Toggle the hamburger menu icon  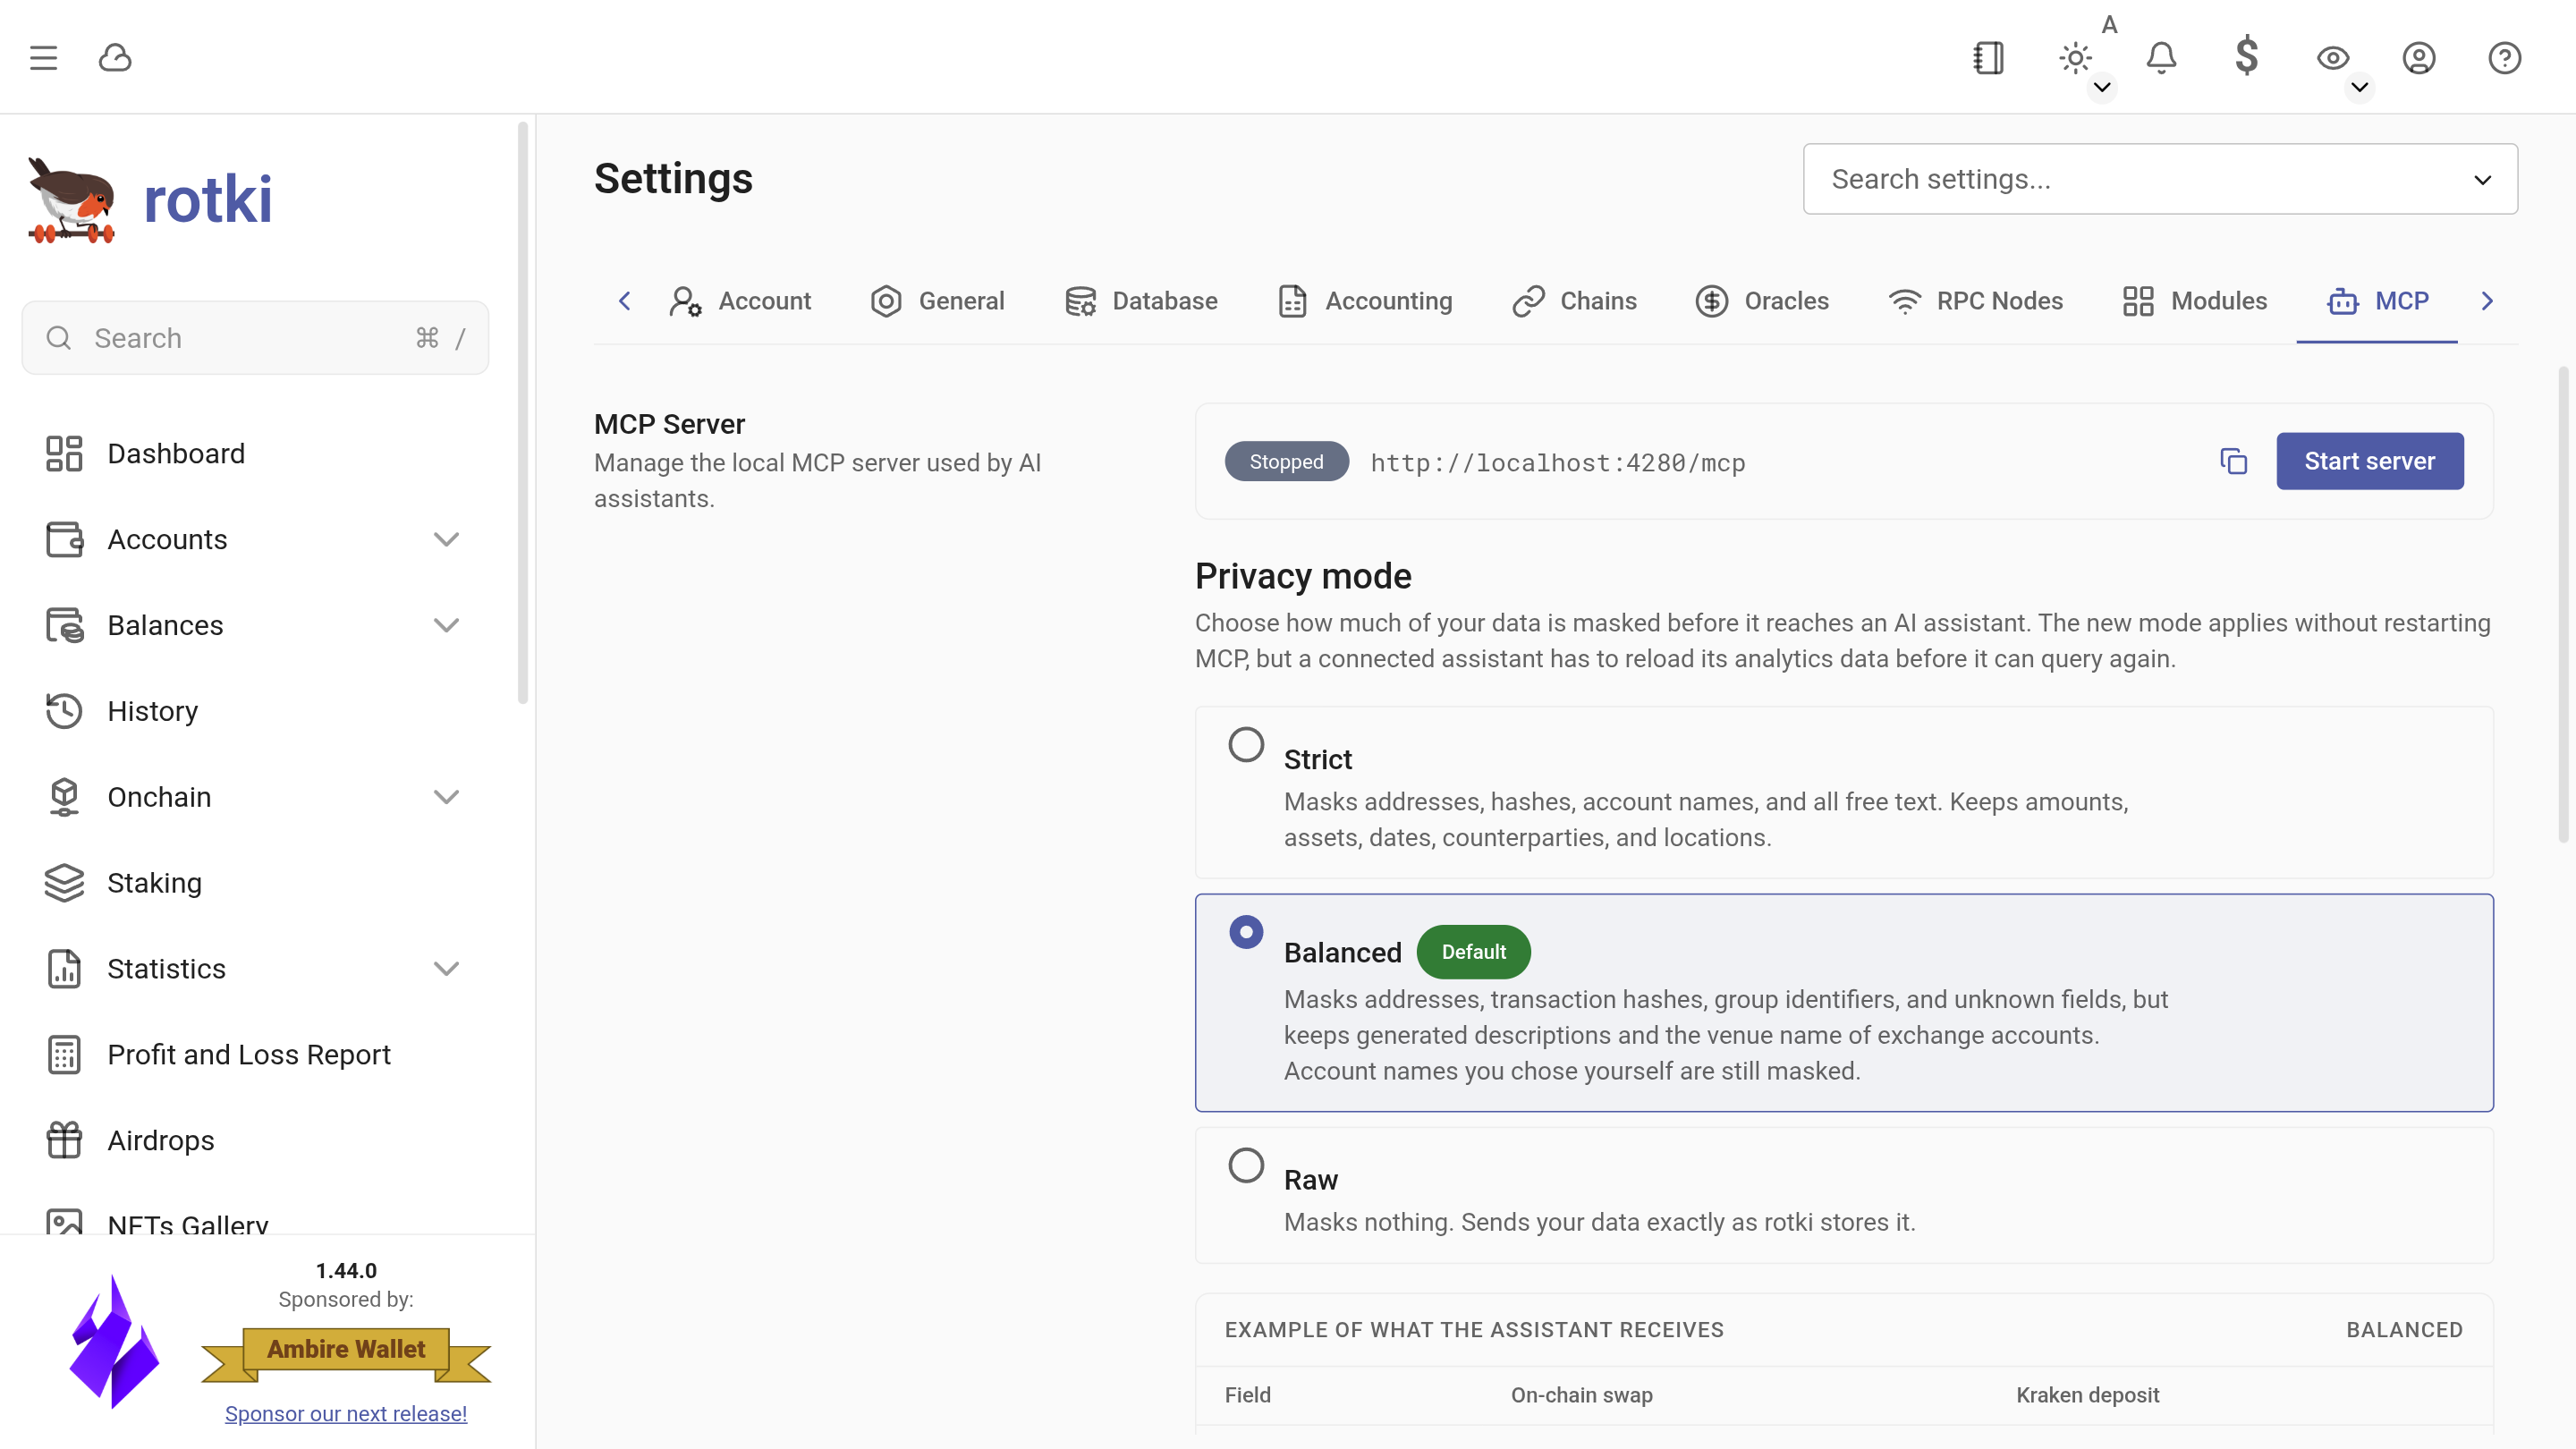(43, 57)
